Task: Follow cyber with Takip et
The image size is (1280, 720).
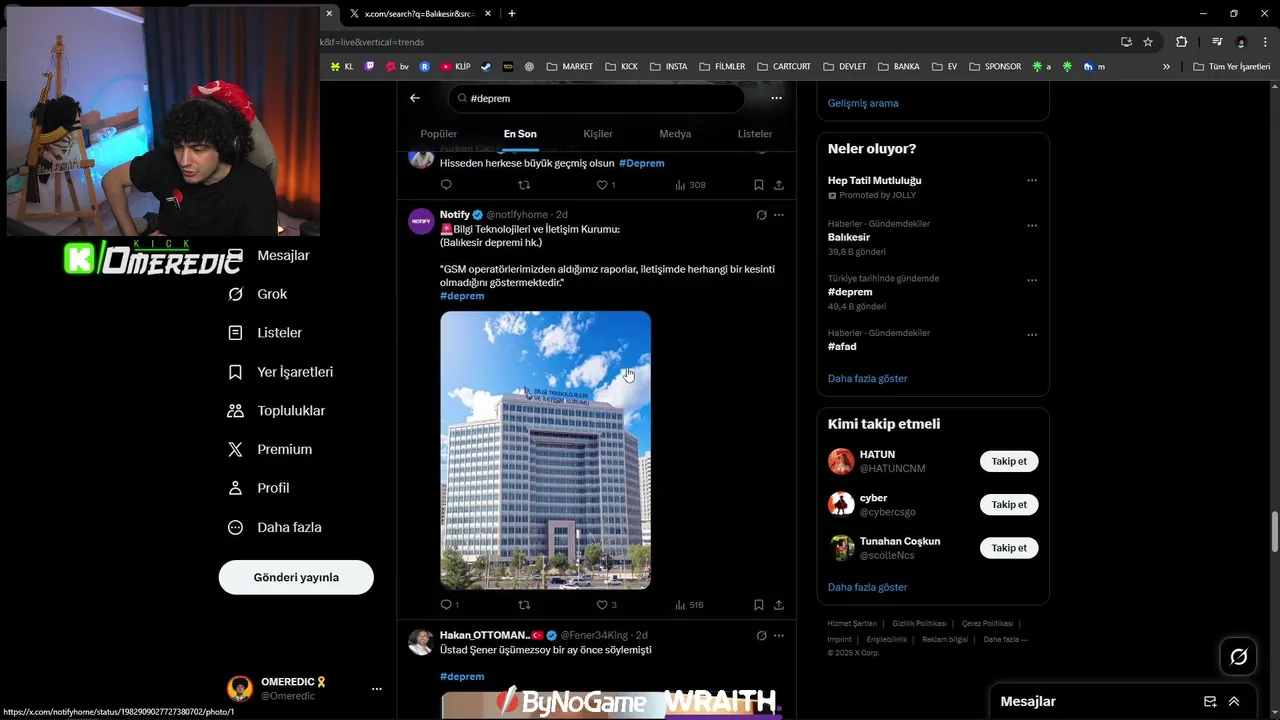Action: (x=1009, y=505)
